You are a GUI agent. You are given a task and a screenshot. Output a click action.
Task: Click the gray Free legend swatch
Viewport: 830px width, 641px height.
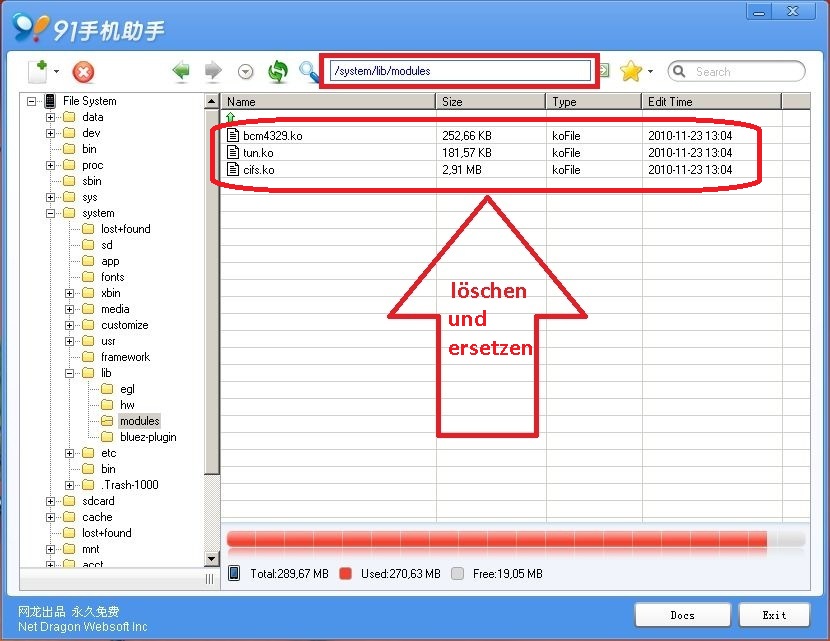(x=457, y=574)
